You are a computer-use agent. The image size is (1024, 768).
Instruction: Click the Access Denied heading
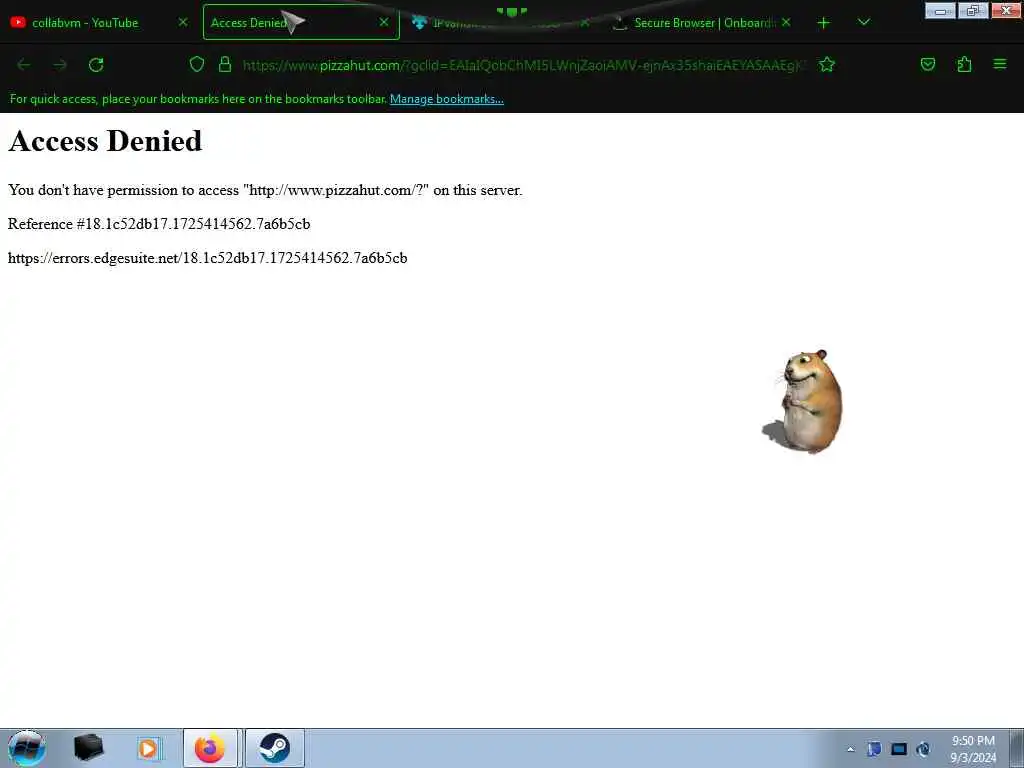(105, 141)
